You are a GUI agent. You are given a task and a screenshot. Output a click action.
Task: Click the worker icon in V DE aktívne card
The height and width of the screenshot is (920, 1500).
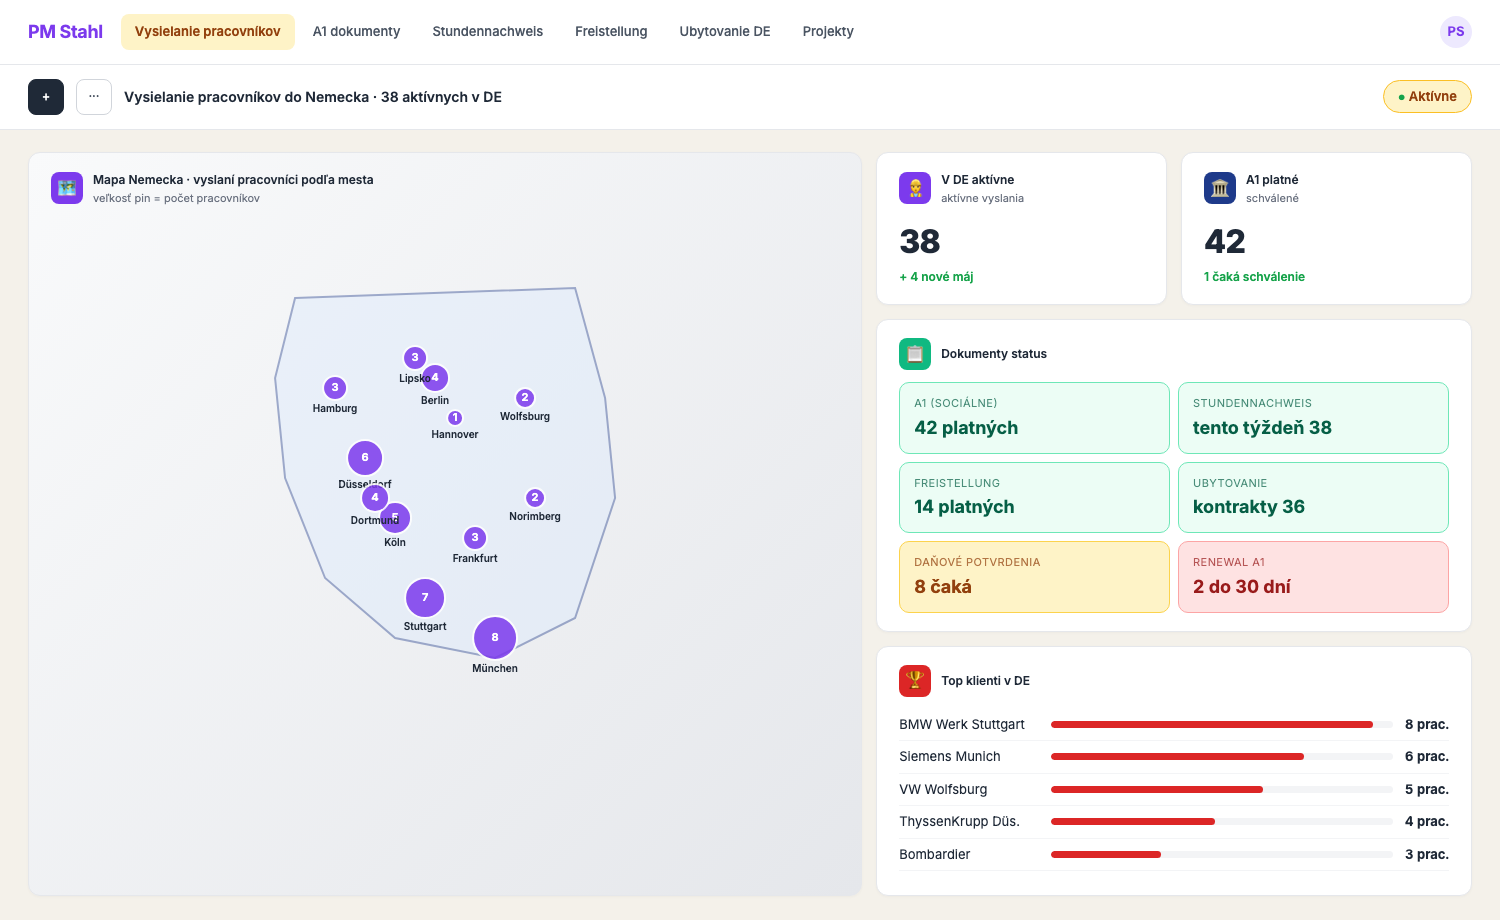point(915,188)
